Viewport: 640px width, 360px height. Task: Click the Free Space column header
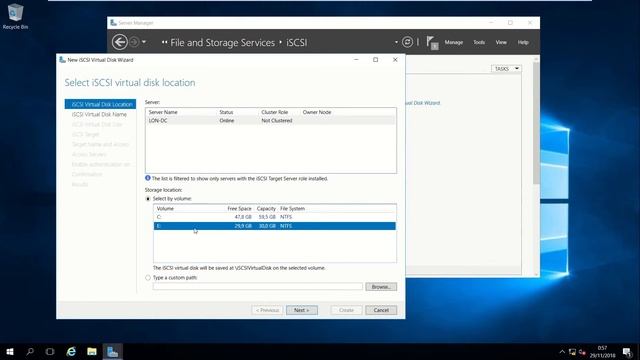tap(239, 208)
